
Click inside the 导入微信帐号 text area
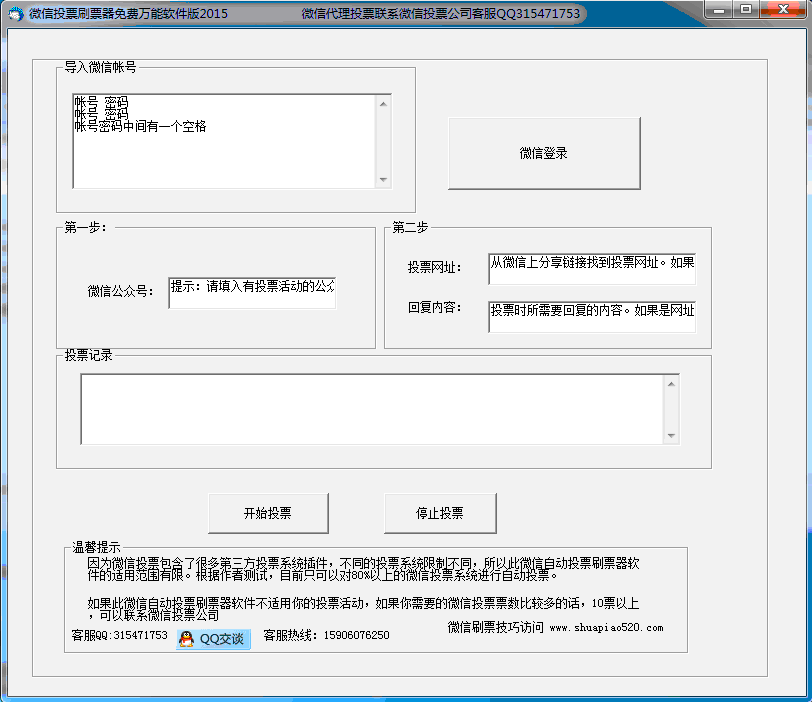[224, 141]
